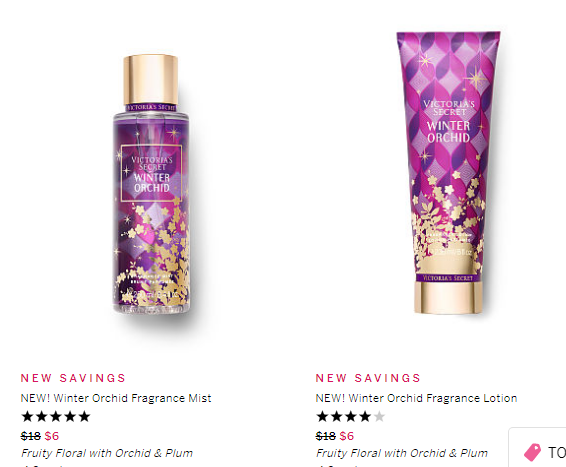Open the Winter Orchid Fragrance Mist bottle image
Viewport: 566px width, 467px height.
click(x=151, y=184)
